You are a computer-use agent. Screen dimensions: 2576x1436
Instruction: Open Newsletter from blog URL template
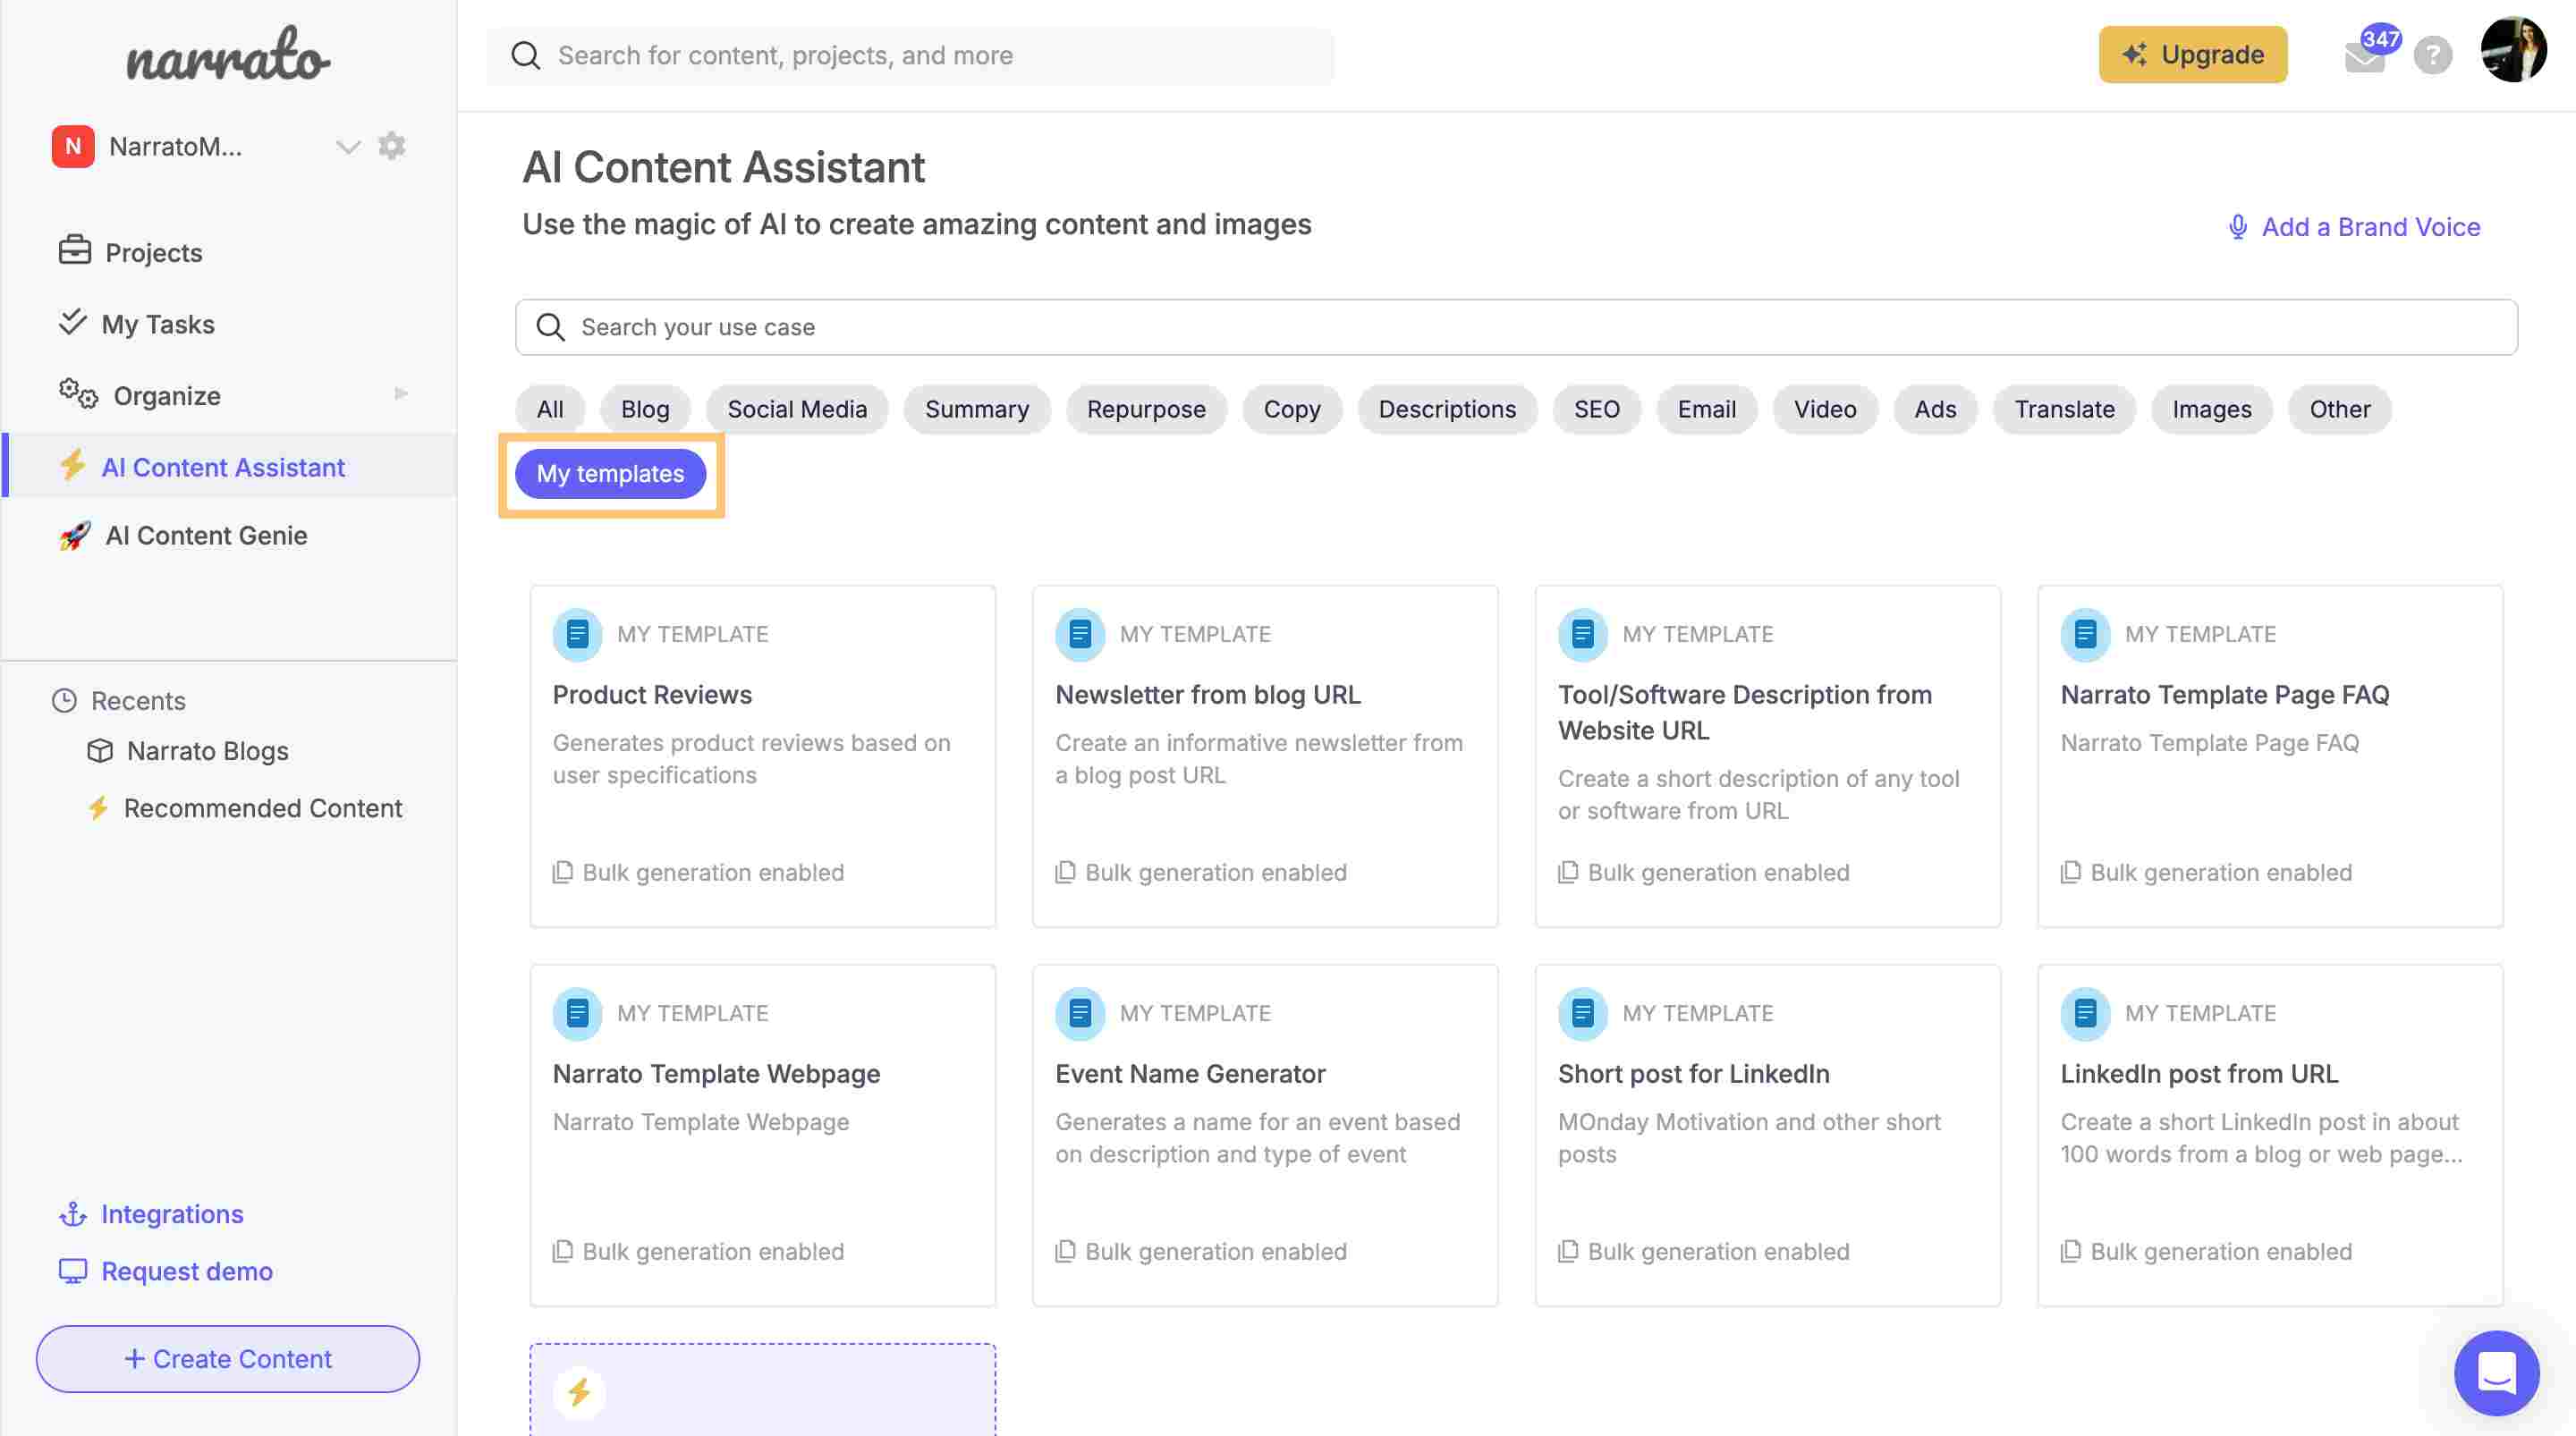coord(1265,756)
